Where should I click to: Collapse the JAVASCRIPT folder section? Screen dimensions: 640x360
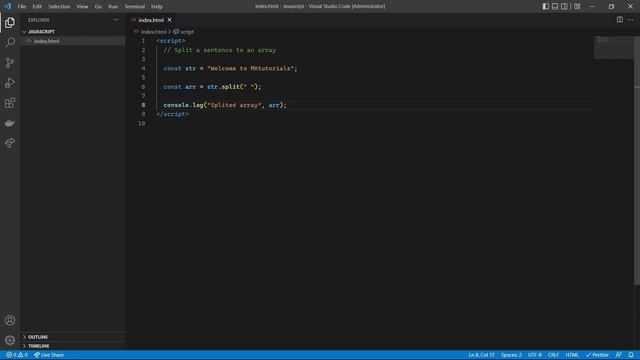point(73,31)
